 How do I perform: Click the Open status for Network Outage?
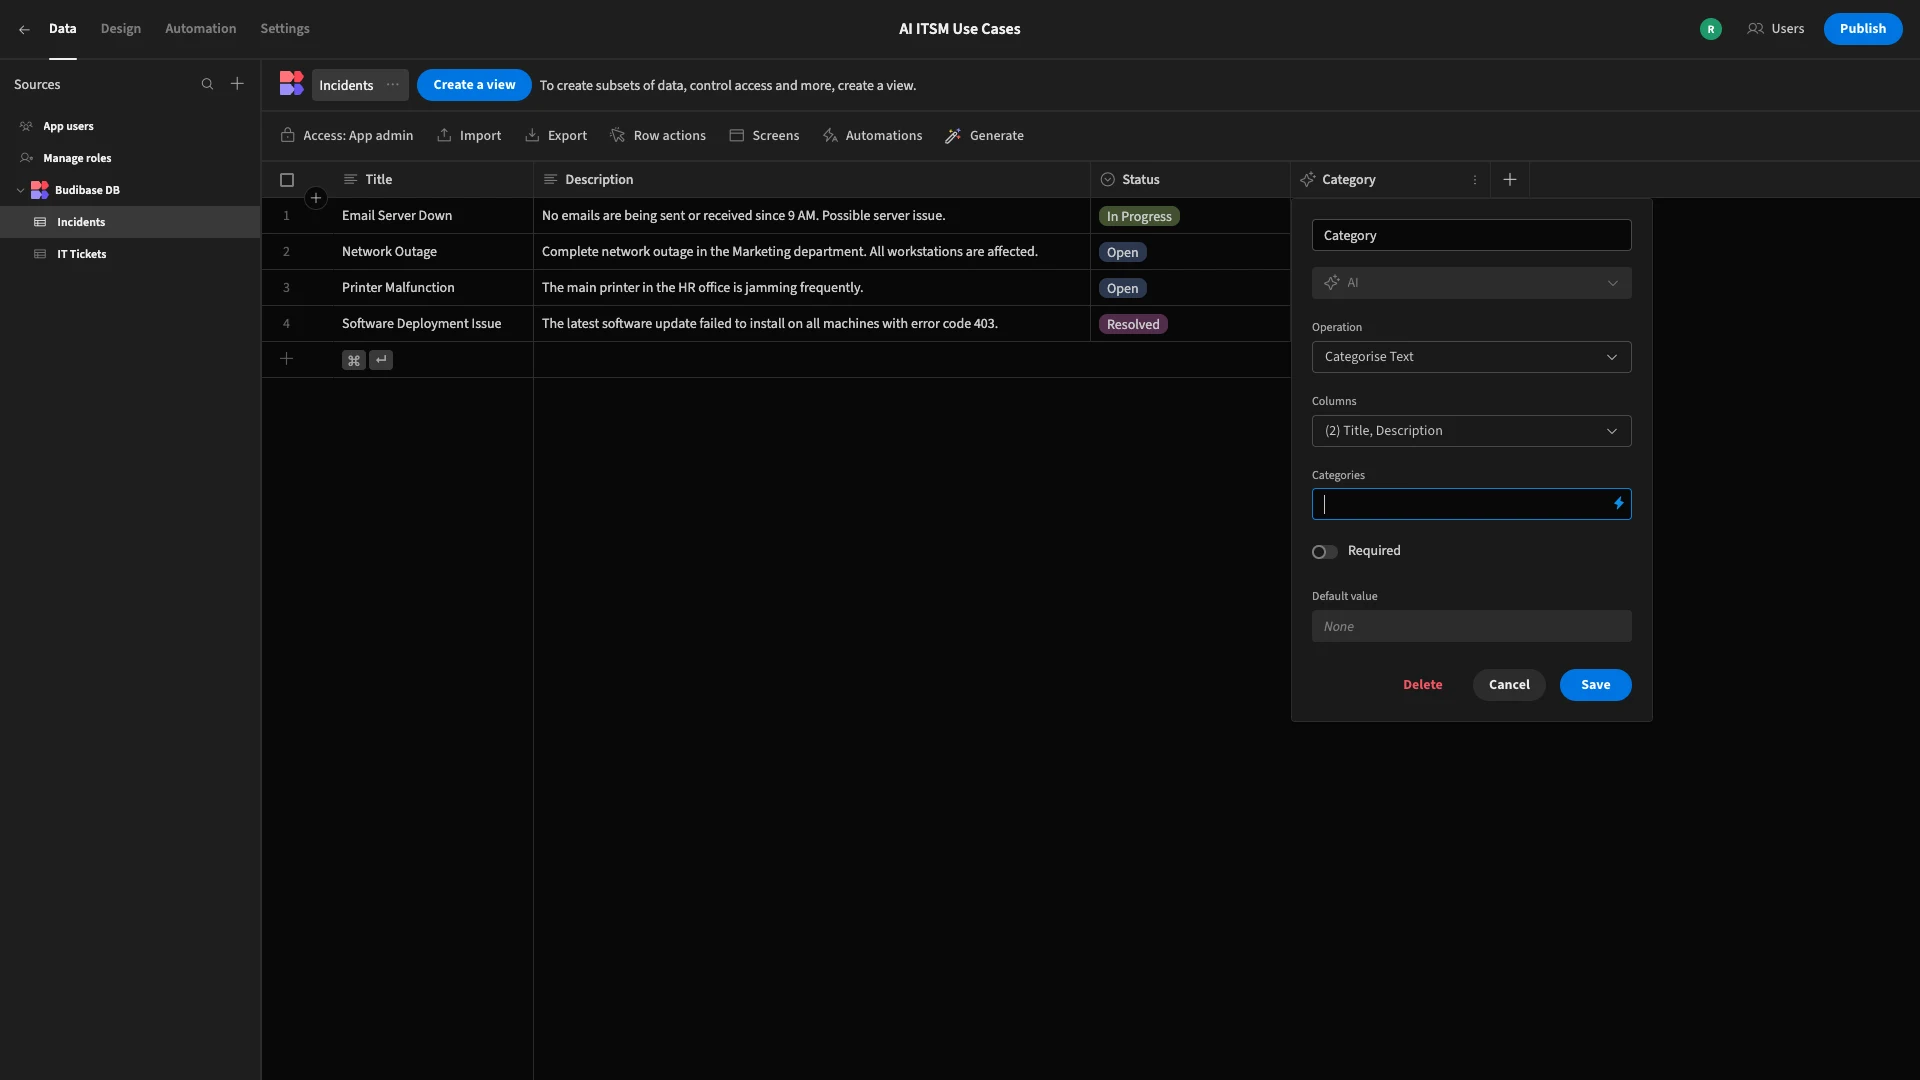tap(1122, 252)
